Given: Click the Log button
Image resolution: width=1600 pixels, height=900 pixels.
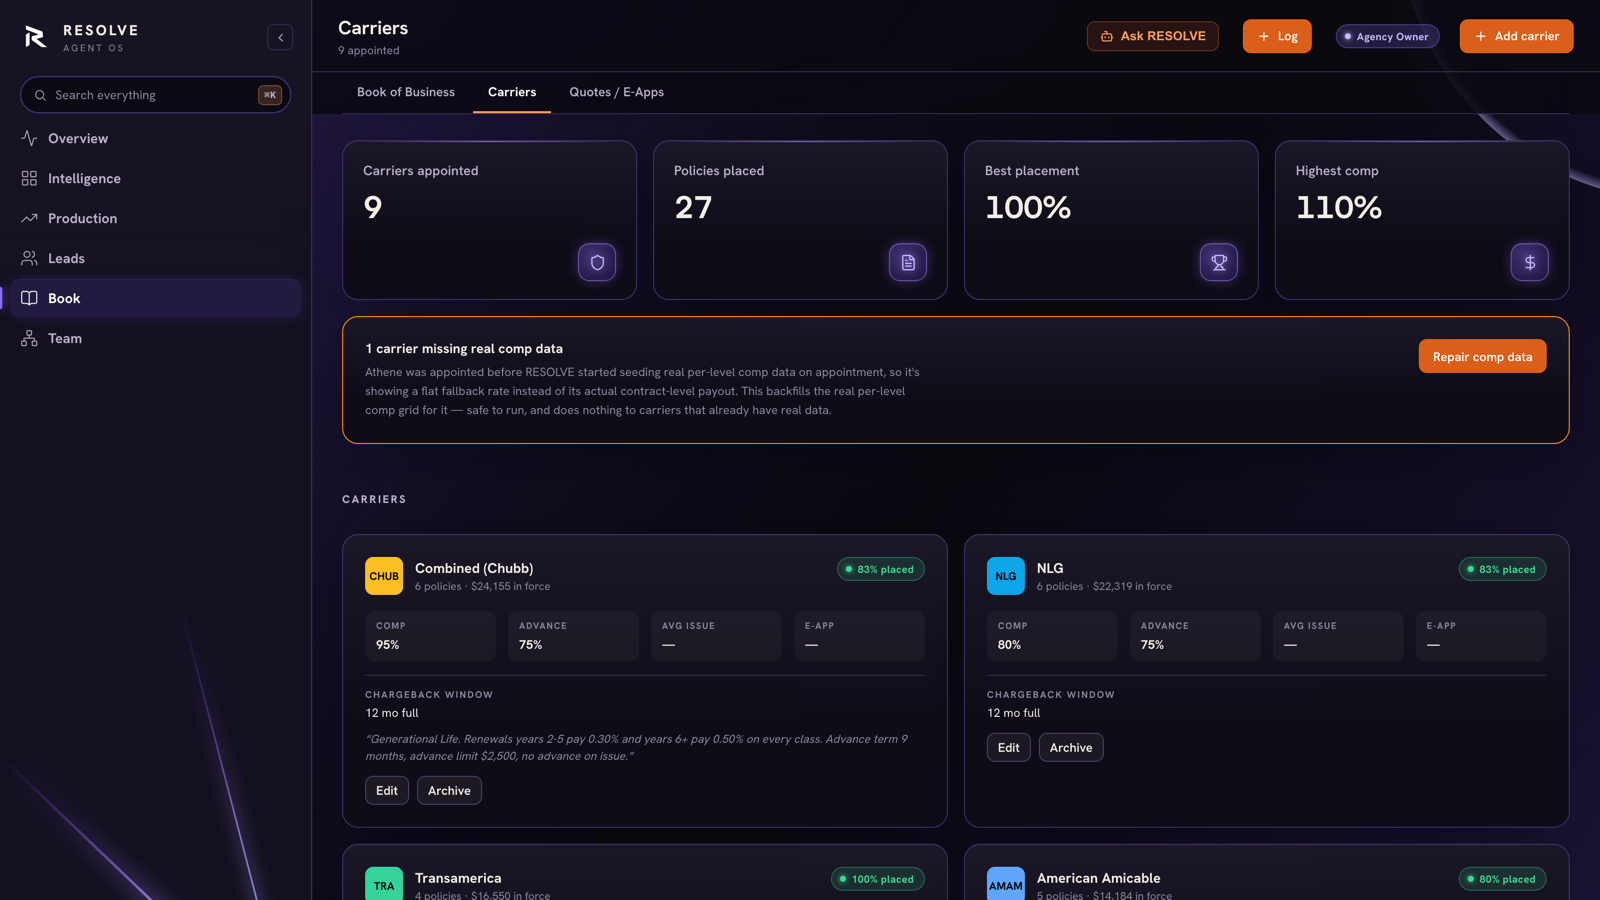Looking at the screenshot, I should tap(1277, 36).
